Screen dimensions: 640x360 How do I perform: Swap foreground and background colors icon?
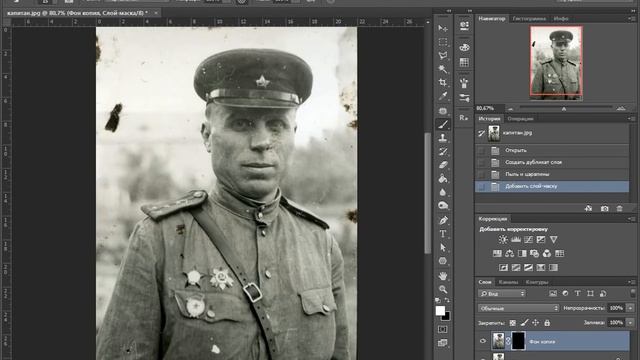[447, 300]
